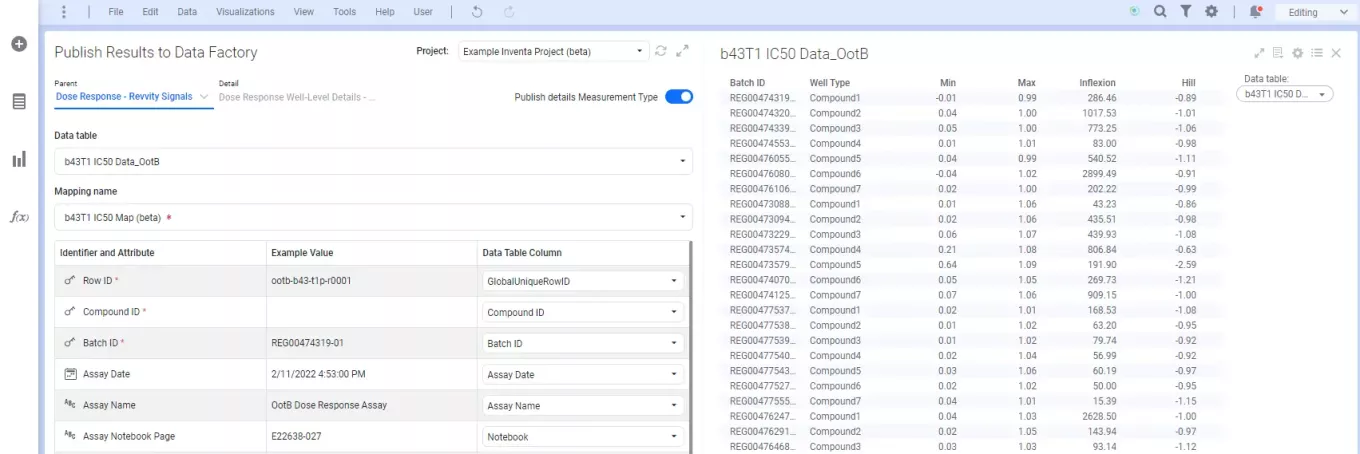
Task: Click the notifications bell icon
Action: click(x=1255, y=12)
